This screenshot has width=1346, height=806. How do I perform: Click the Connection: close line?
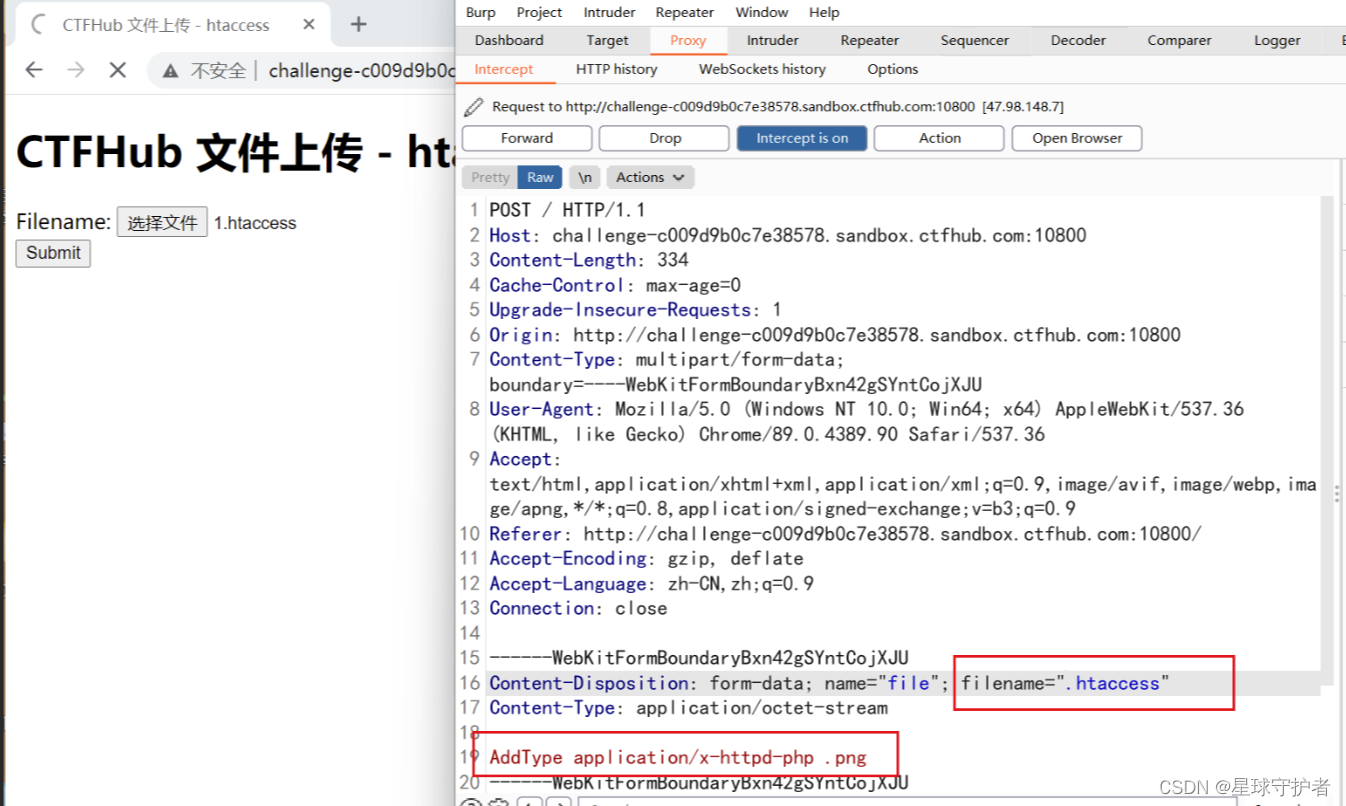tap(578, 608)
